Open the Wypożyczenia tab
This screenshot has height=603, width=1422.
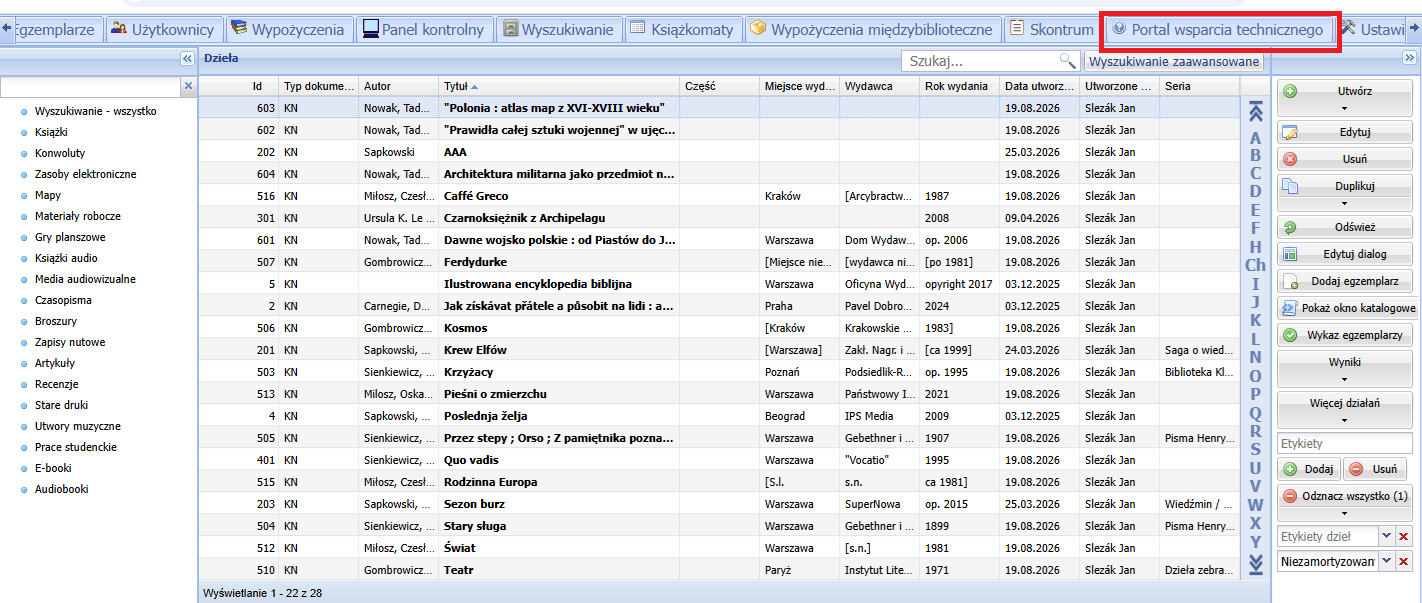(288, 30)
